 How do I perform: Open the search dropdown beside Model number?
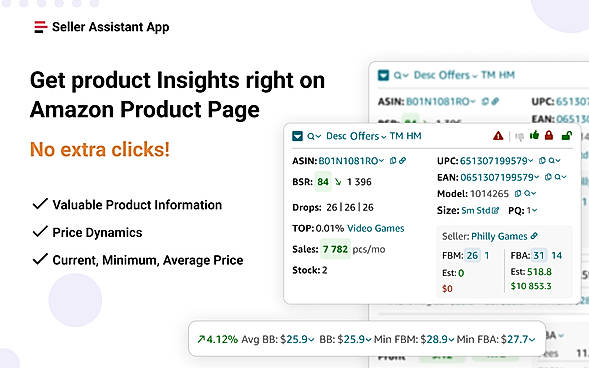pyautogui.click(x=530, y=194)
